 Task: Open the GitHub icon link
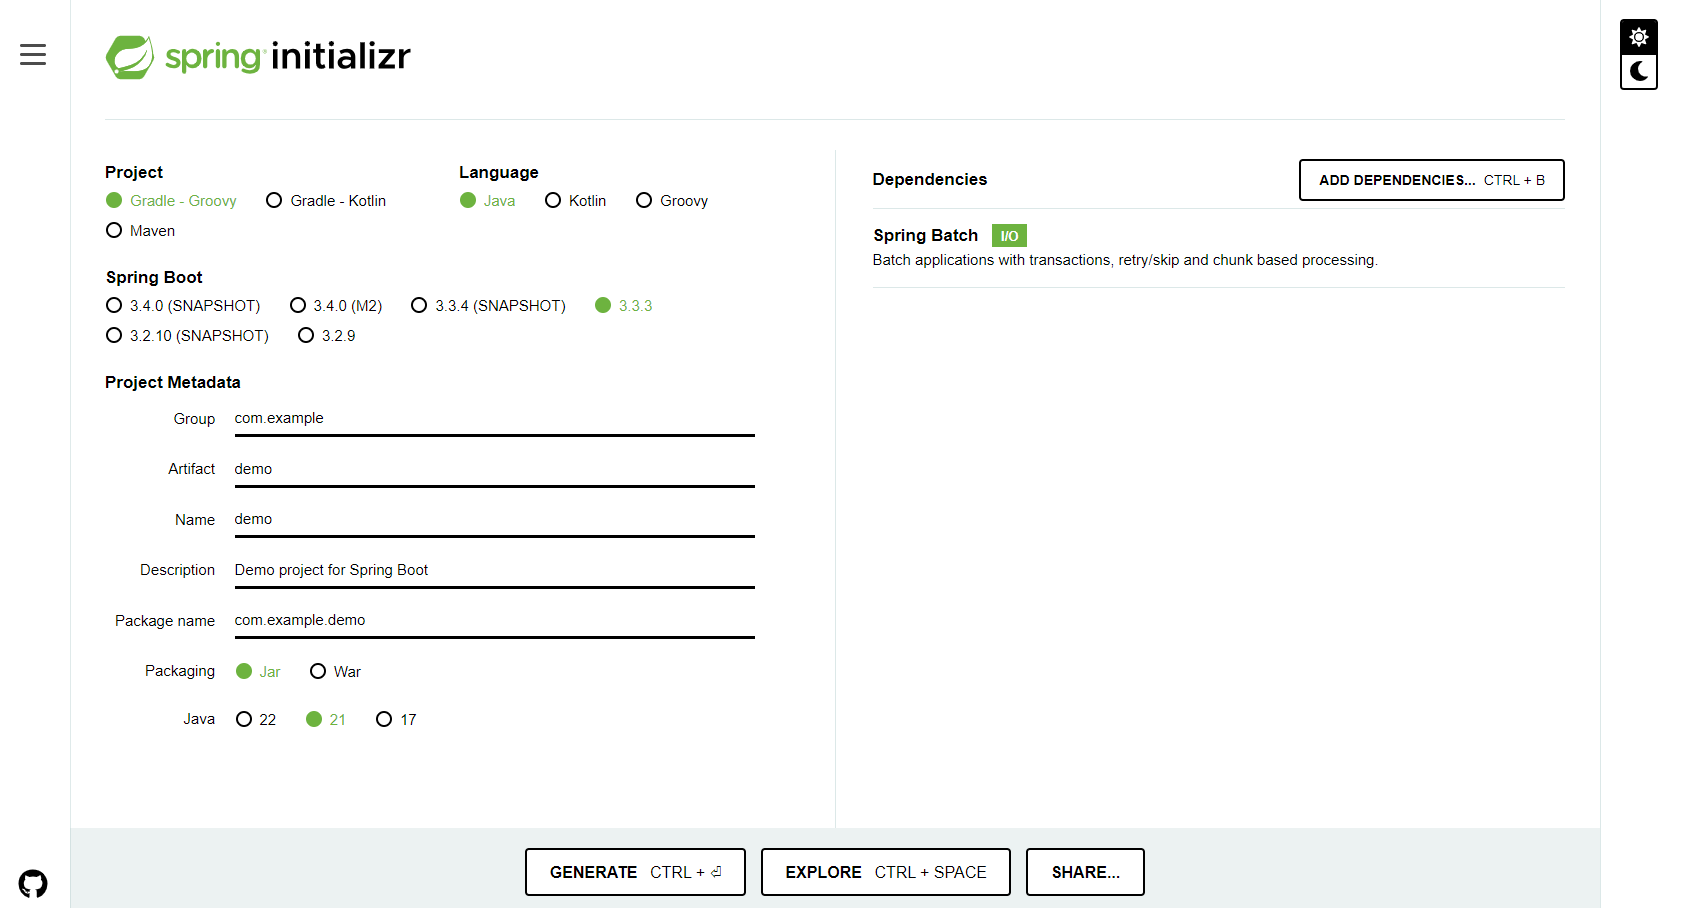click(x=33, y=884)
